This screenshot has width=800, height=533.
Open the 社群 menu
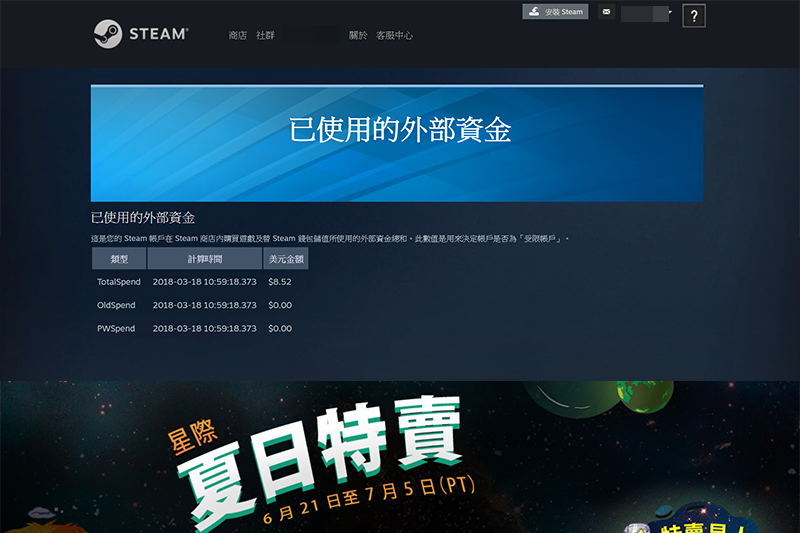coord(265,35)
